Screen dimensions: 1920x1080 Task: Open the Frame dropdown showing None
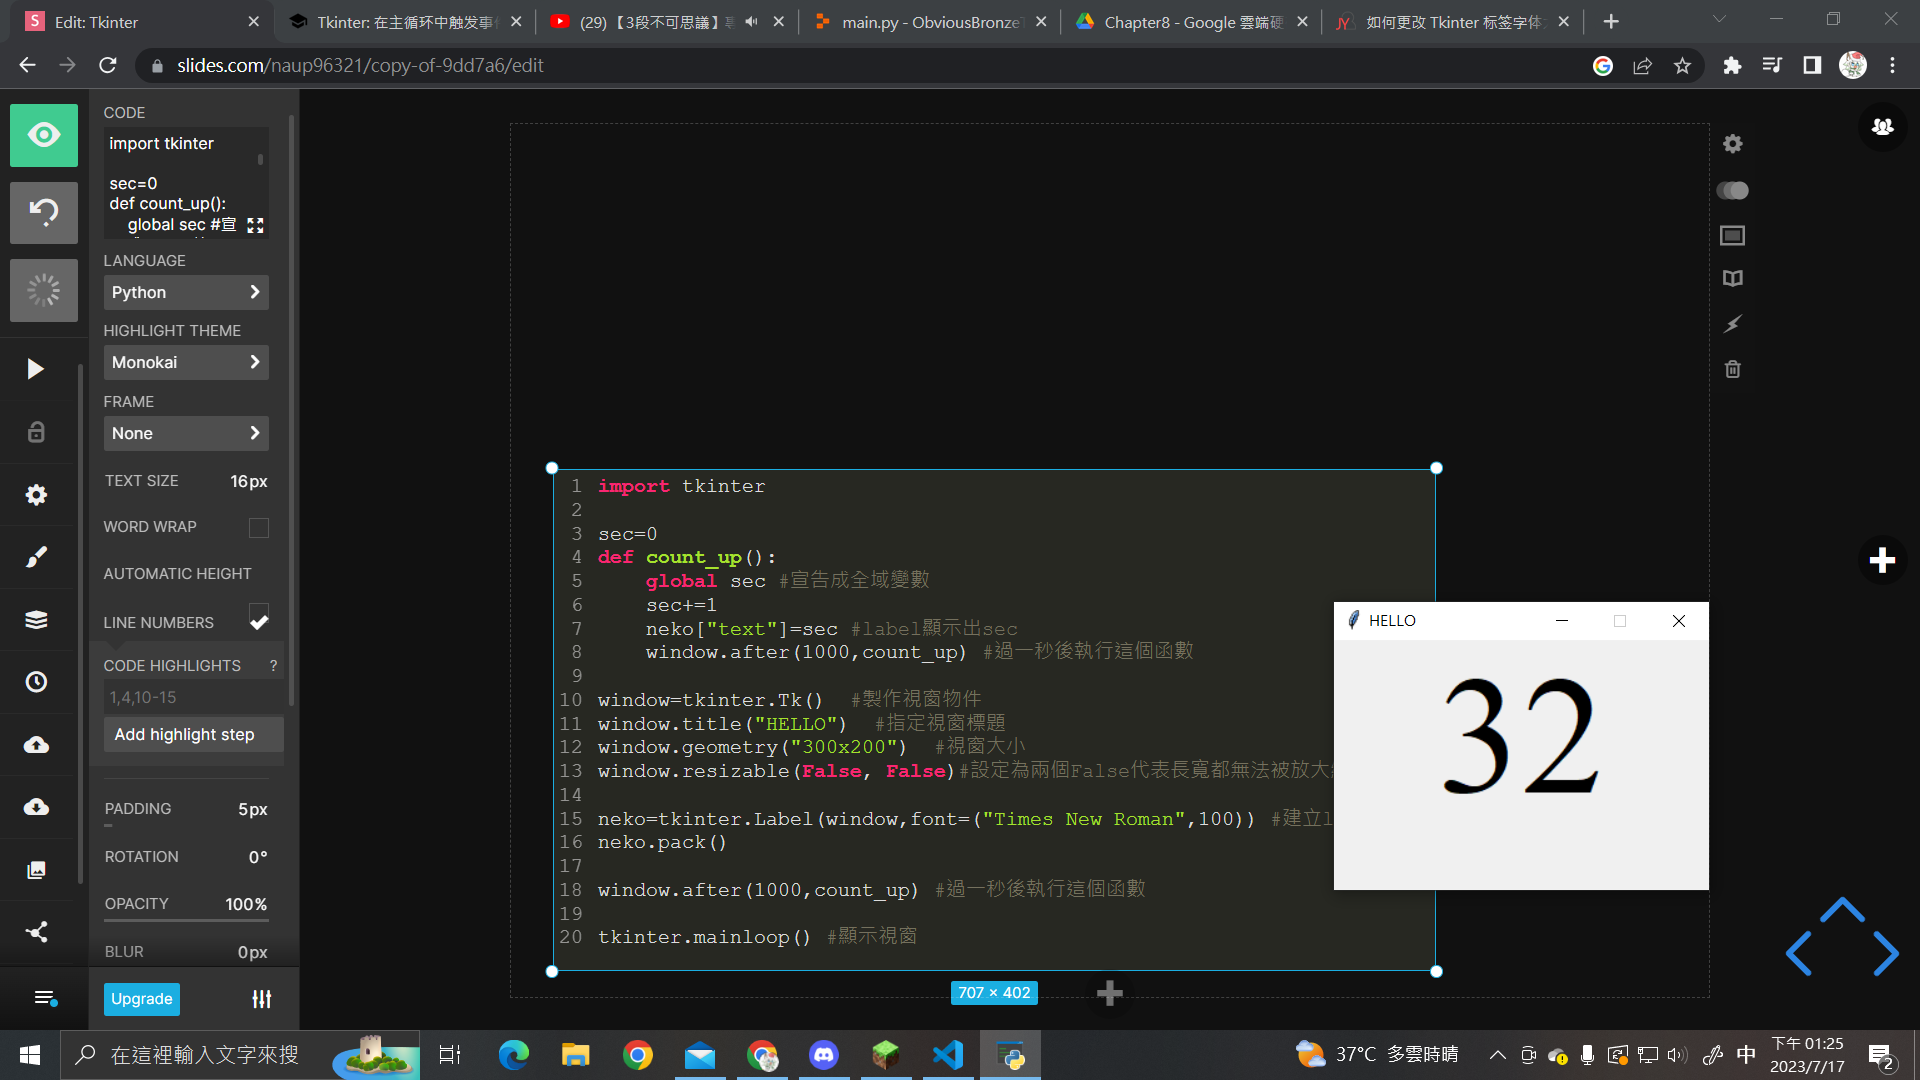coord(186,433)
